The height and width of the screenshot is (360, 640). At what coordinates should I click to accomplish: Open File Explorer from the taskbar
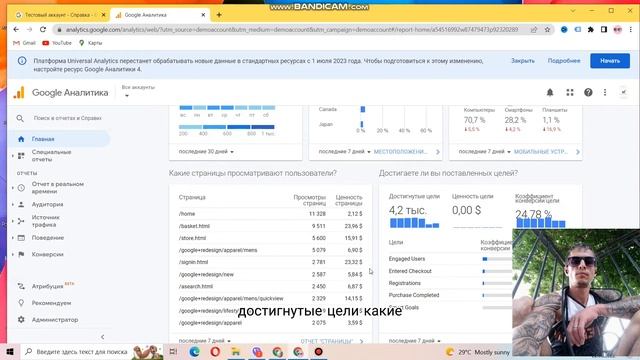pos(236,351)
